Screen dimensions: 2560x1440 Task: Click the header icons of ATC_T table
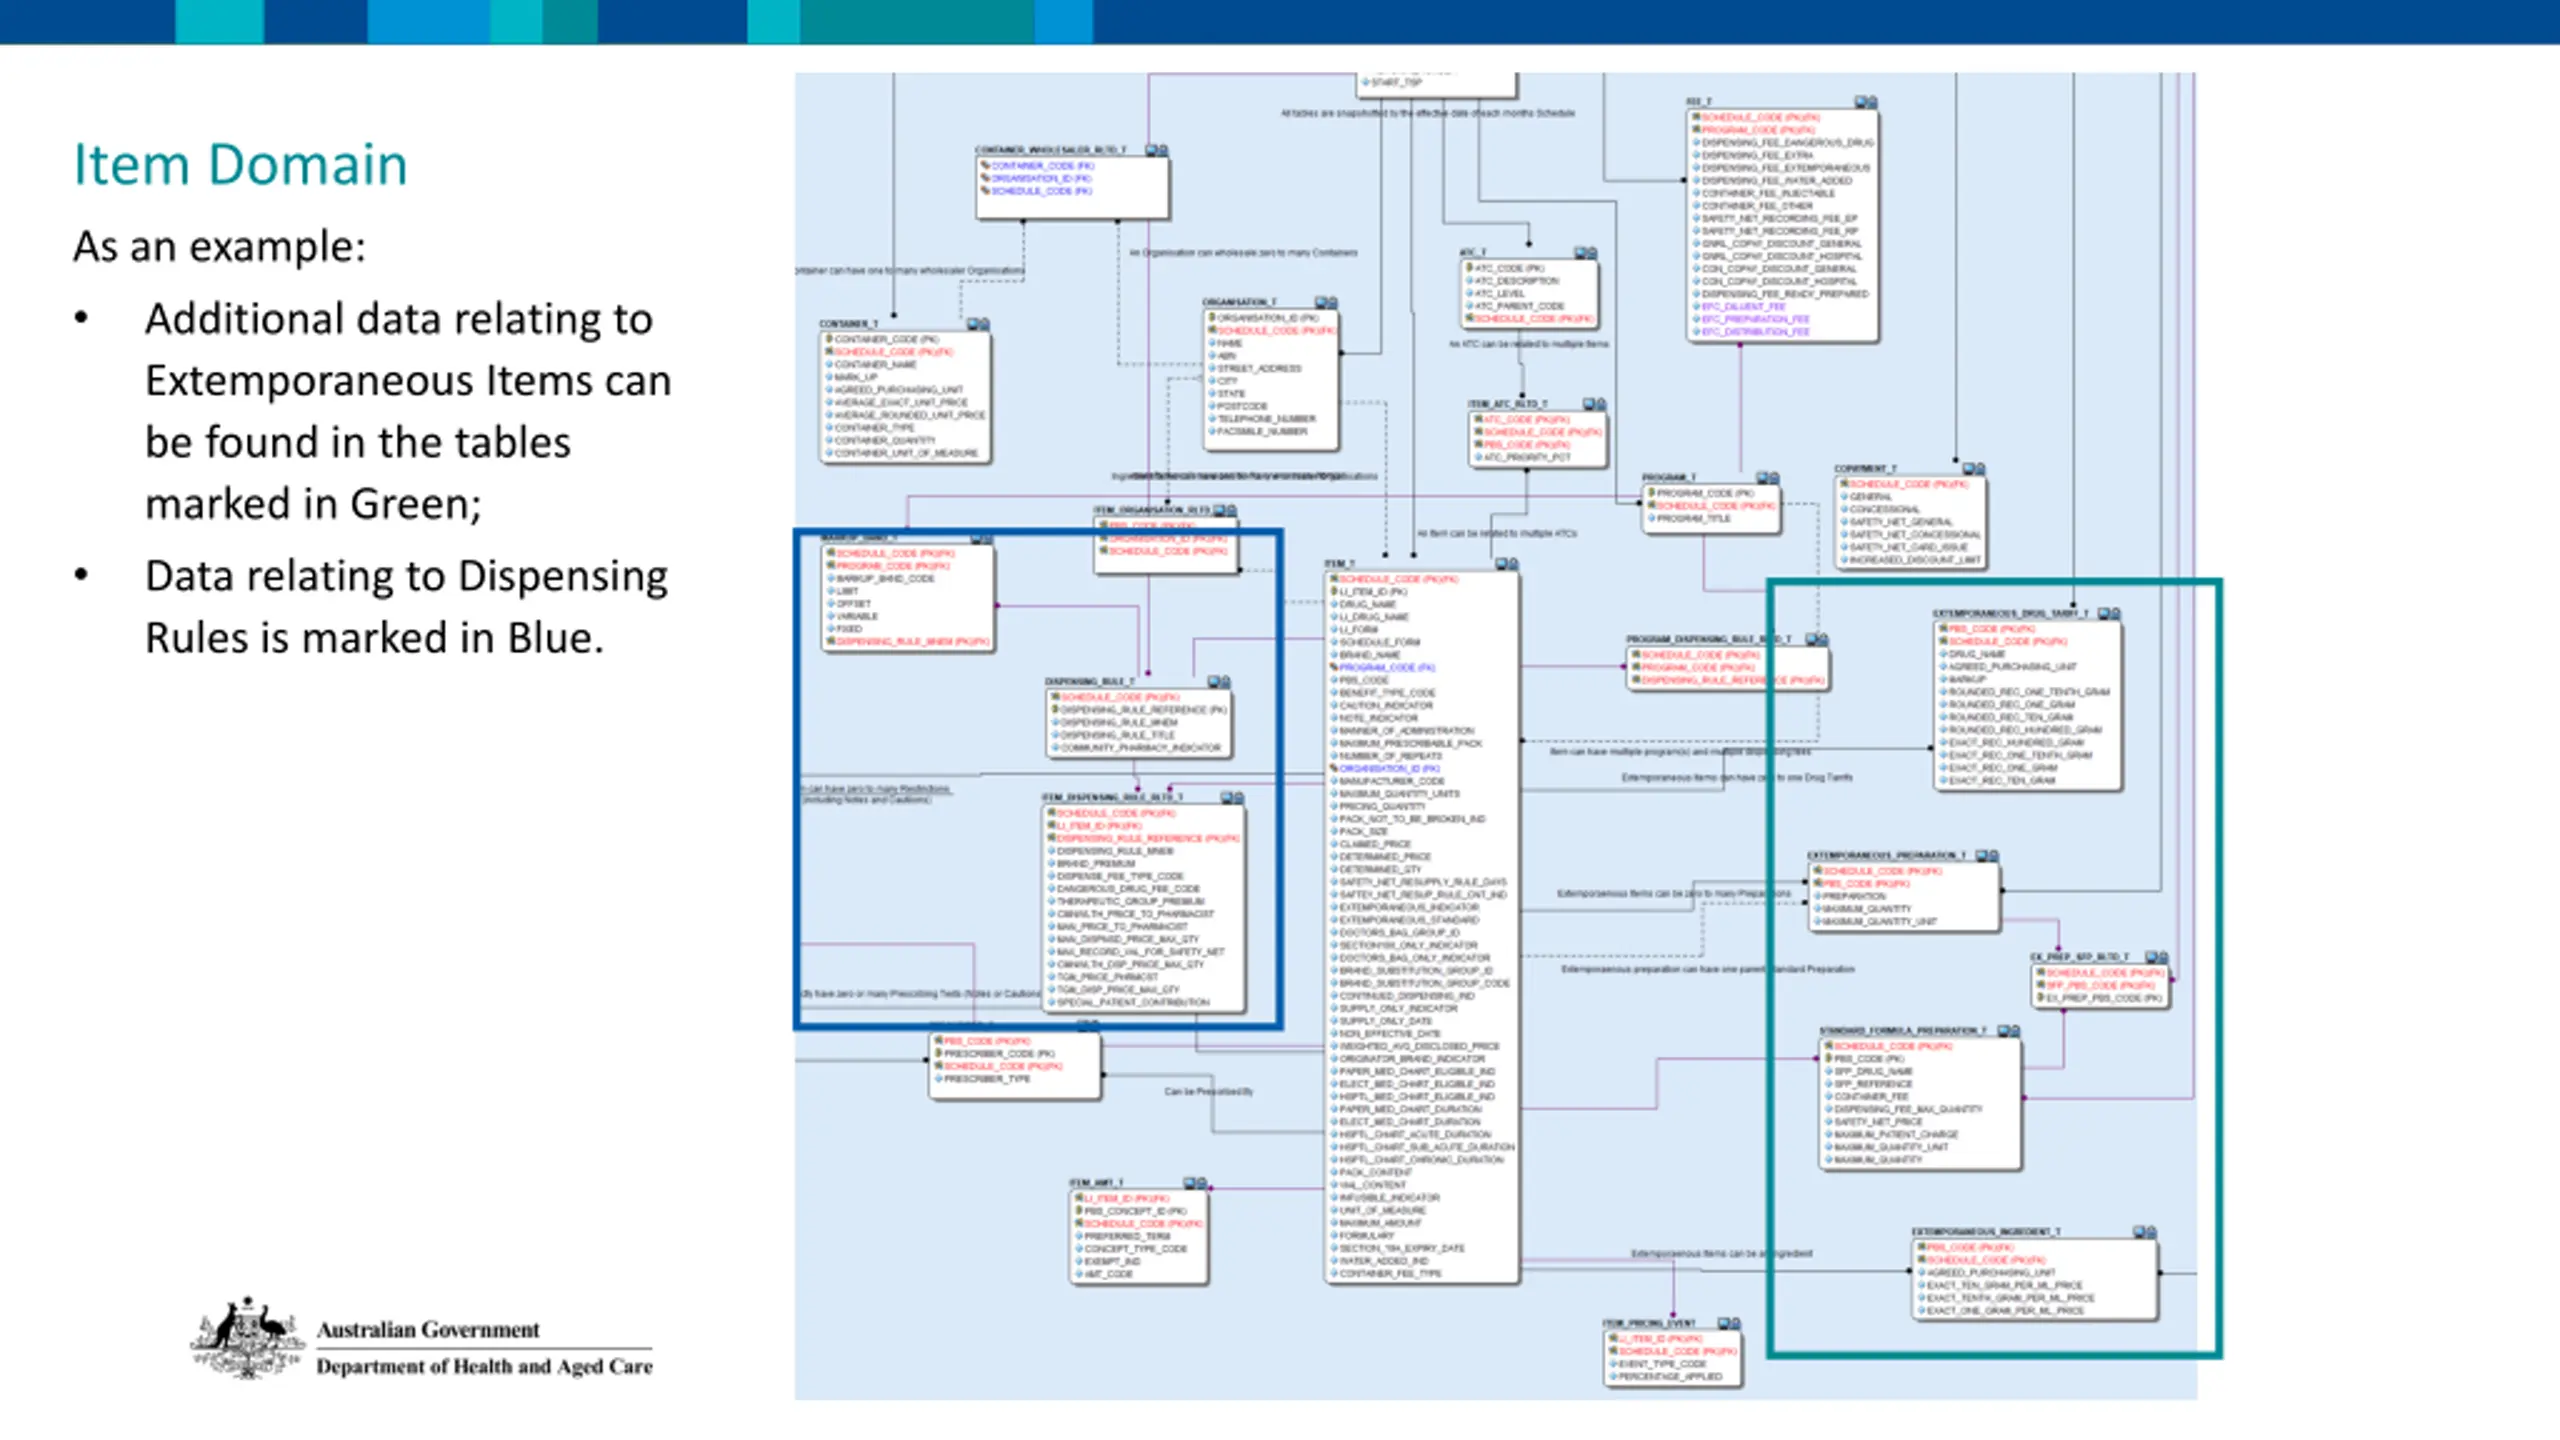tap(1586, 253)
